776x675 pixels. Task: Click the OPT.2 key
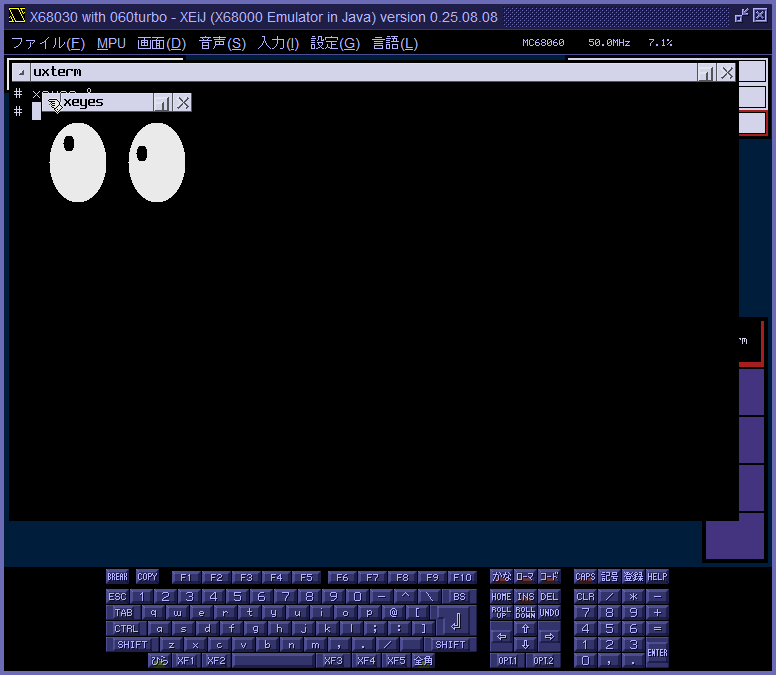coord(543,660)
